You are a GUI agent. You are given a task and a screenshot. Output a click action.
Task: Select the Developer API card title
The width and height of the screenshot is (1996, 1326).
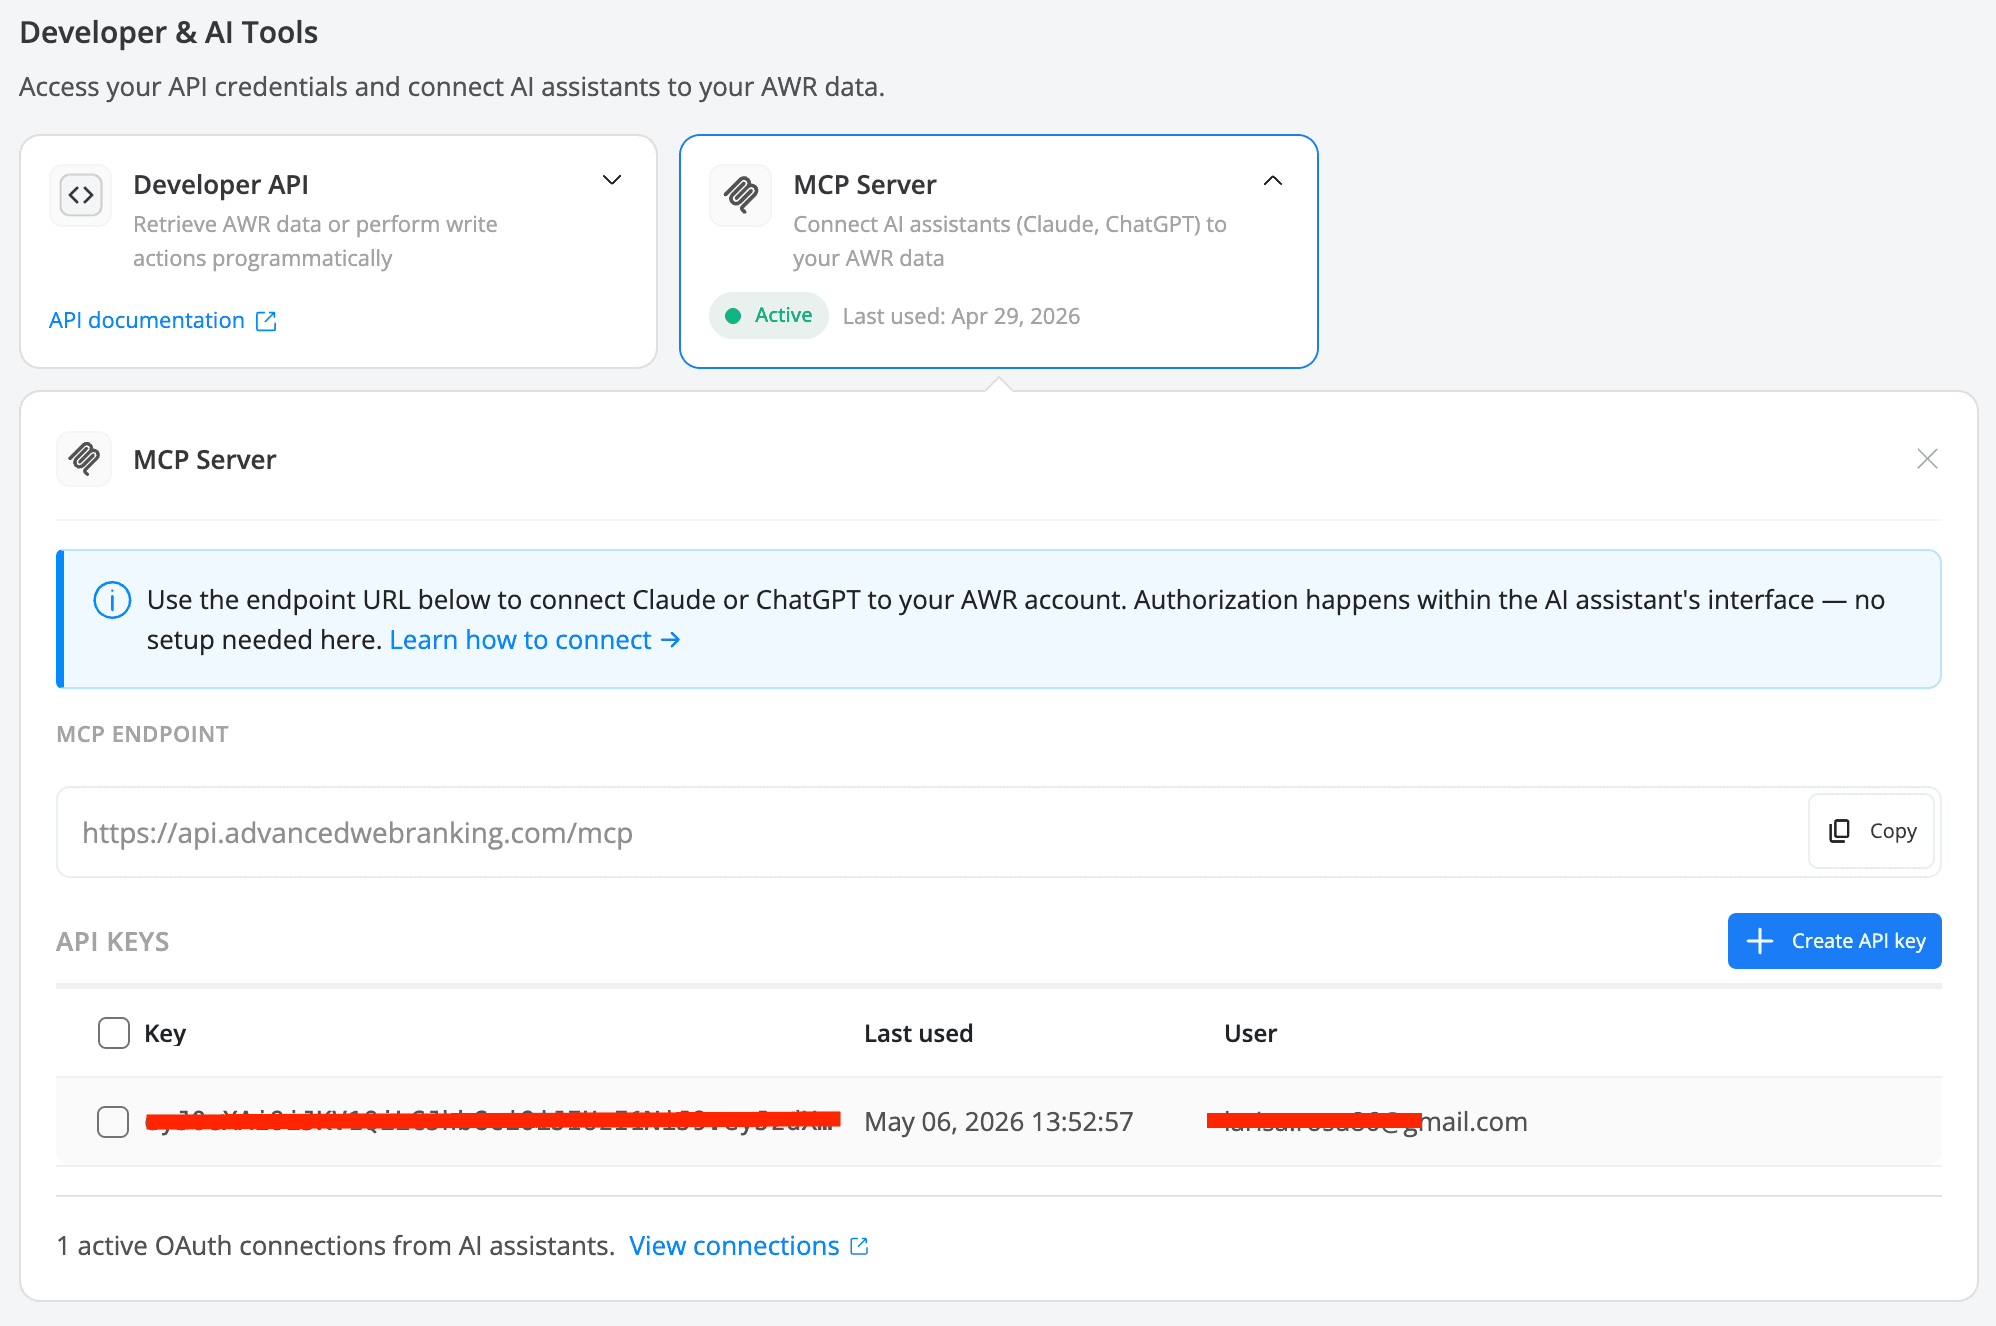(x=221, y=185)
